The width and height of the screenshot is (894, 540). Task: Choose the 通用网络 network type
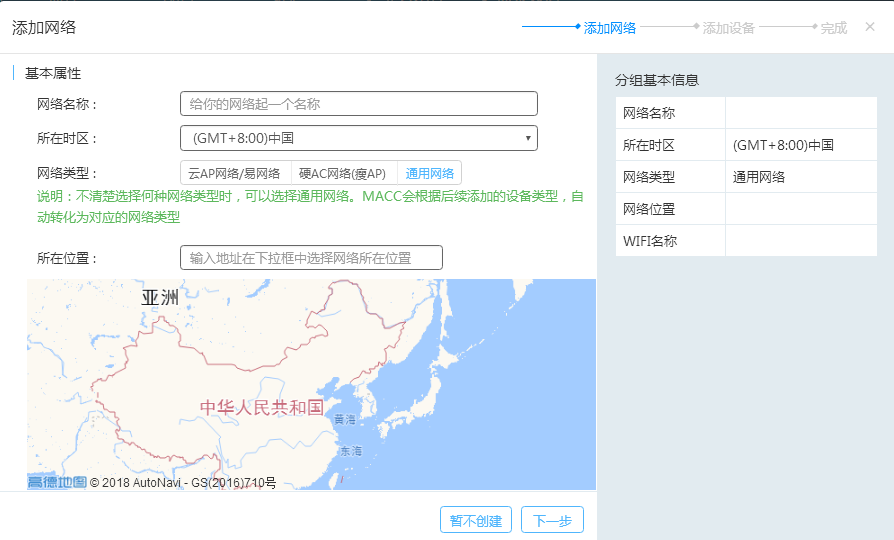430,173
